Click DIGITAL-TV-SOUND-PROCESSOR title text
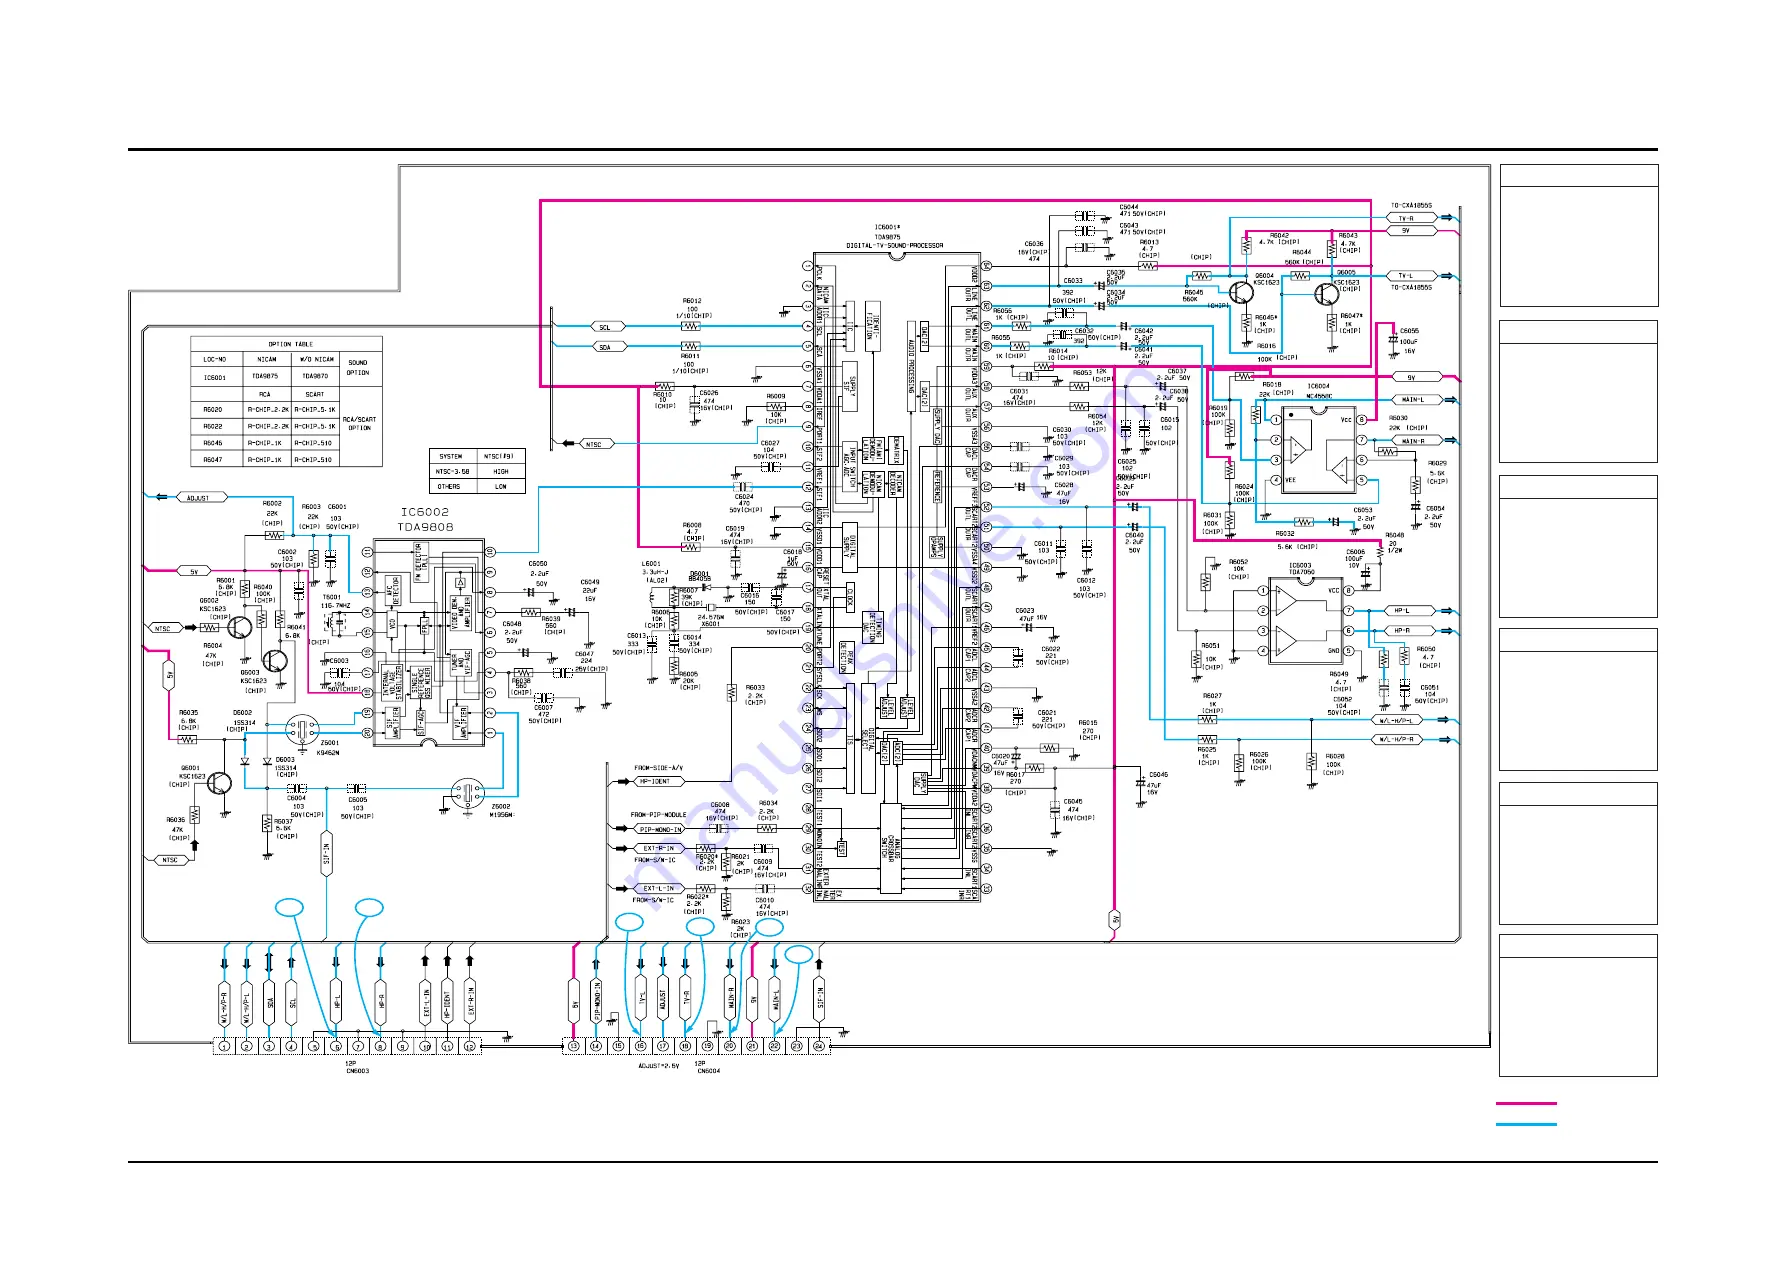The height and width of the screenshot is (1263, 1787). pyautogui.click(x=895, y=245)
